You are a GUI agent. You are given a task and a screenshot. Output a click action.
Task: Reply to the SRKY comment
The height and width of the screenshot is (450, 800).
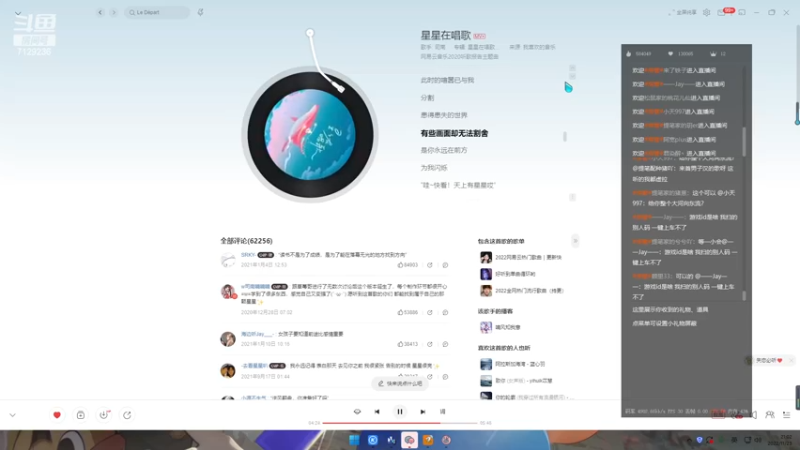[445, 265]
